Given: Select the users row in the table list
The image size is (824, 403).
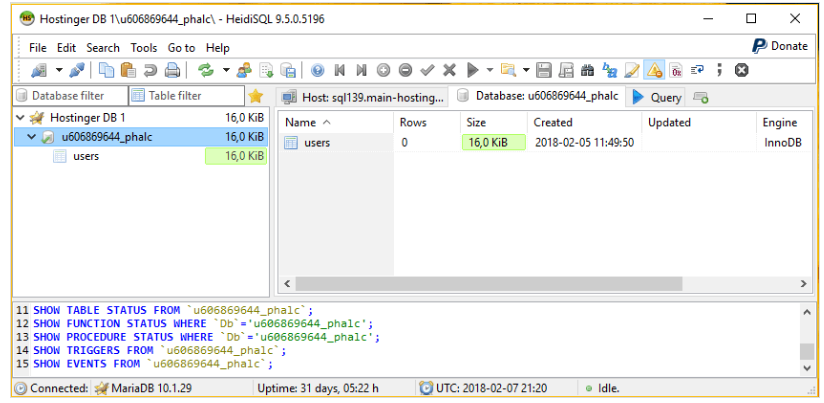Looking at the screenshot, I should (317, 142).
